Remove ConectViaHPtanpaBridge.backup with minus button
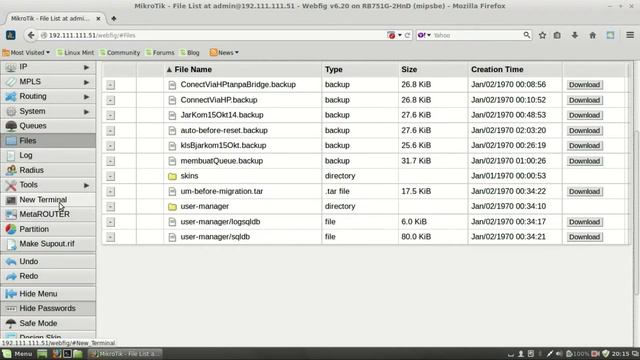This screenshot has height=360, width=640. click(110, 85)
